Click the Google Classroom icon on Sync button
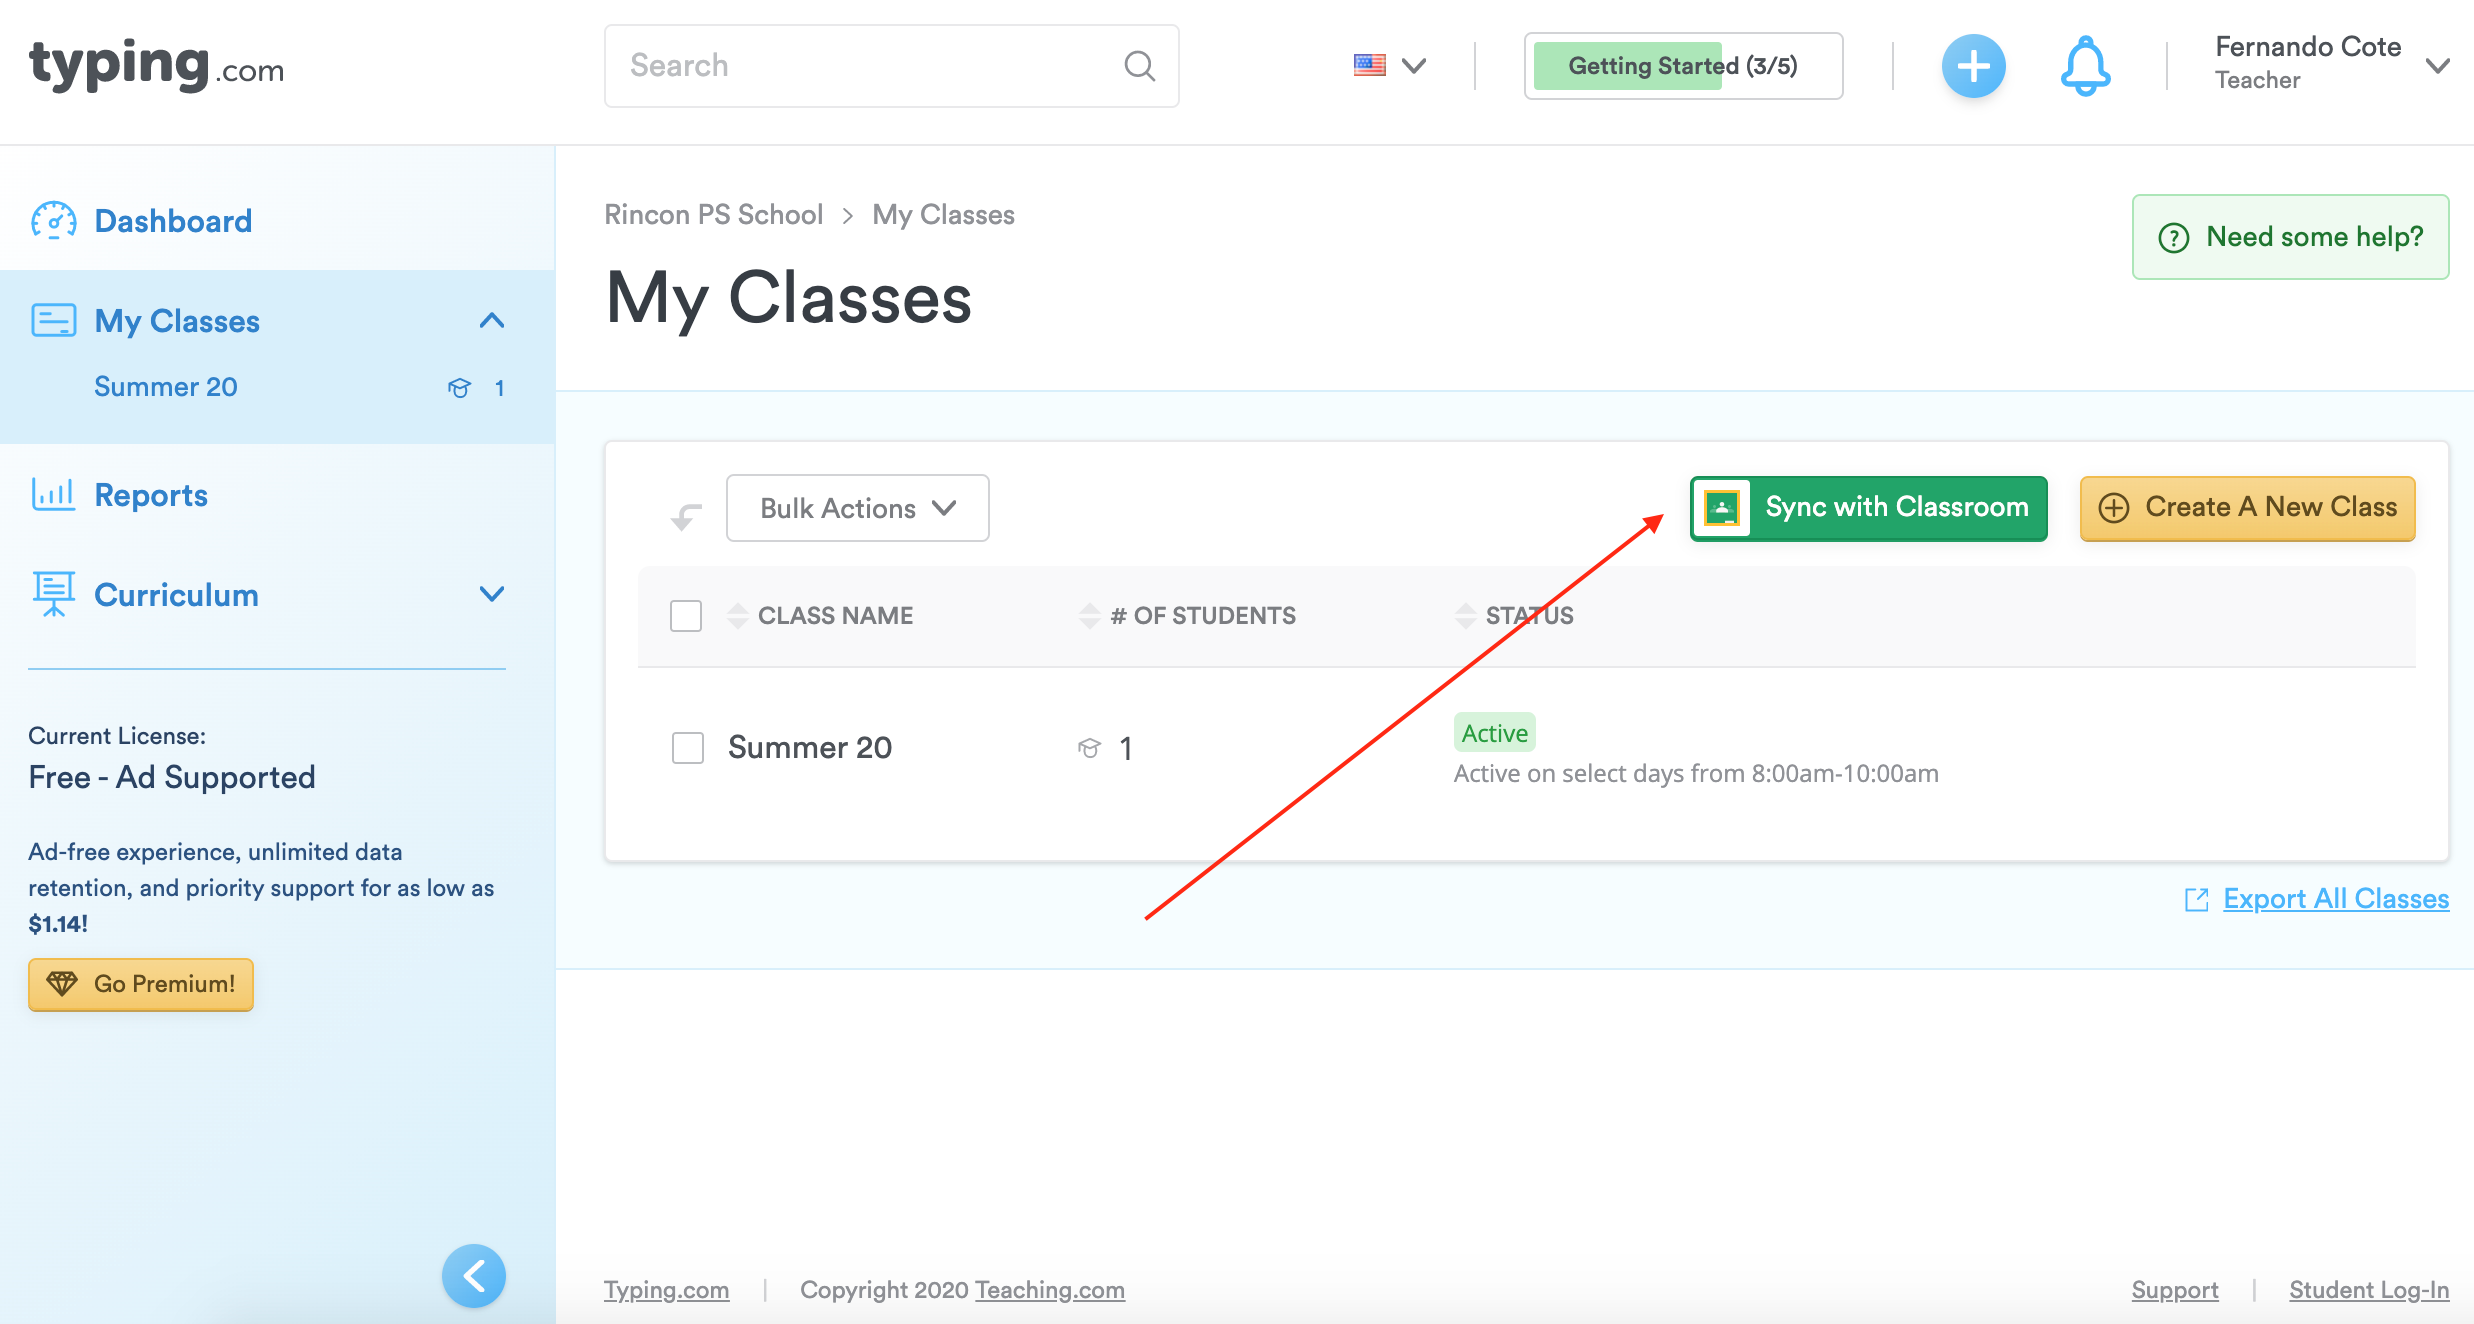 (x=1722, y=508)
